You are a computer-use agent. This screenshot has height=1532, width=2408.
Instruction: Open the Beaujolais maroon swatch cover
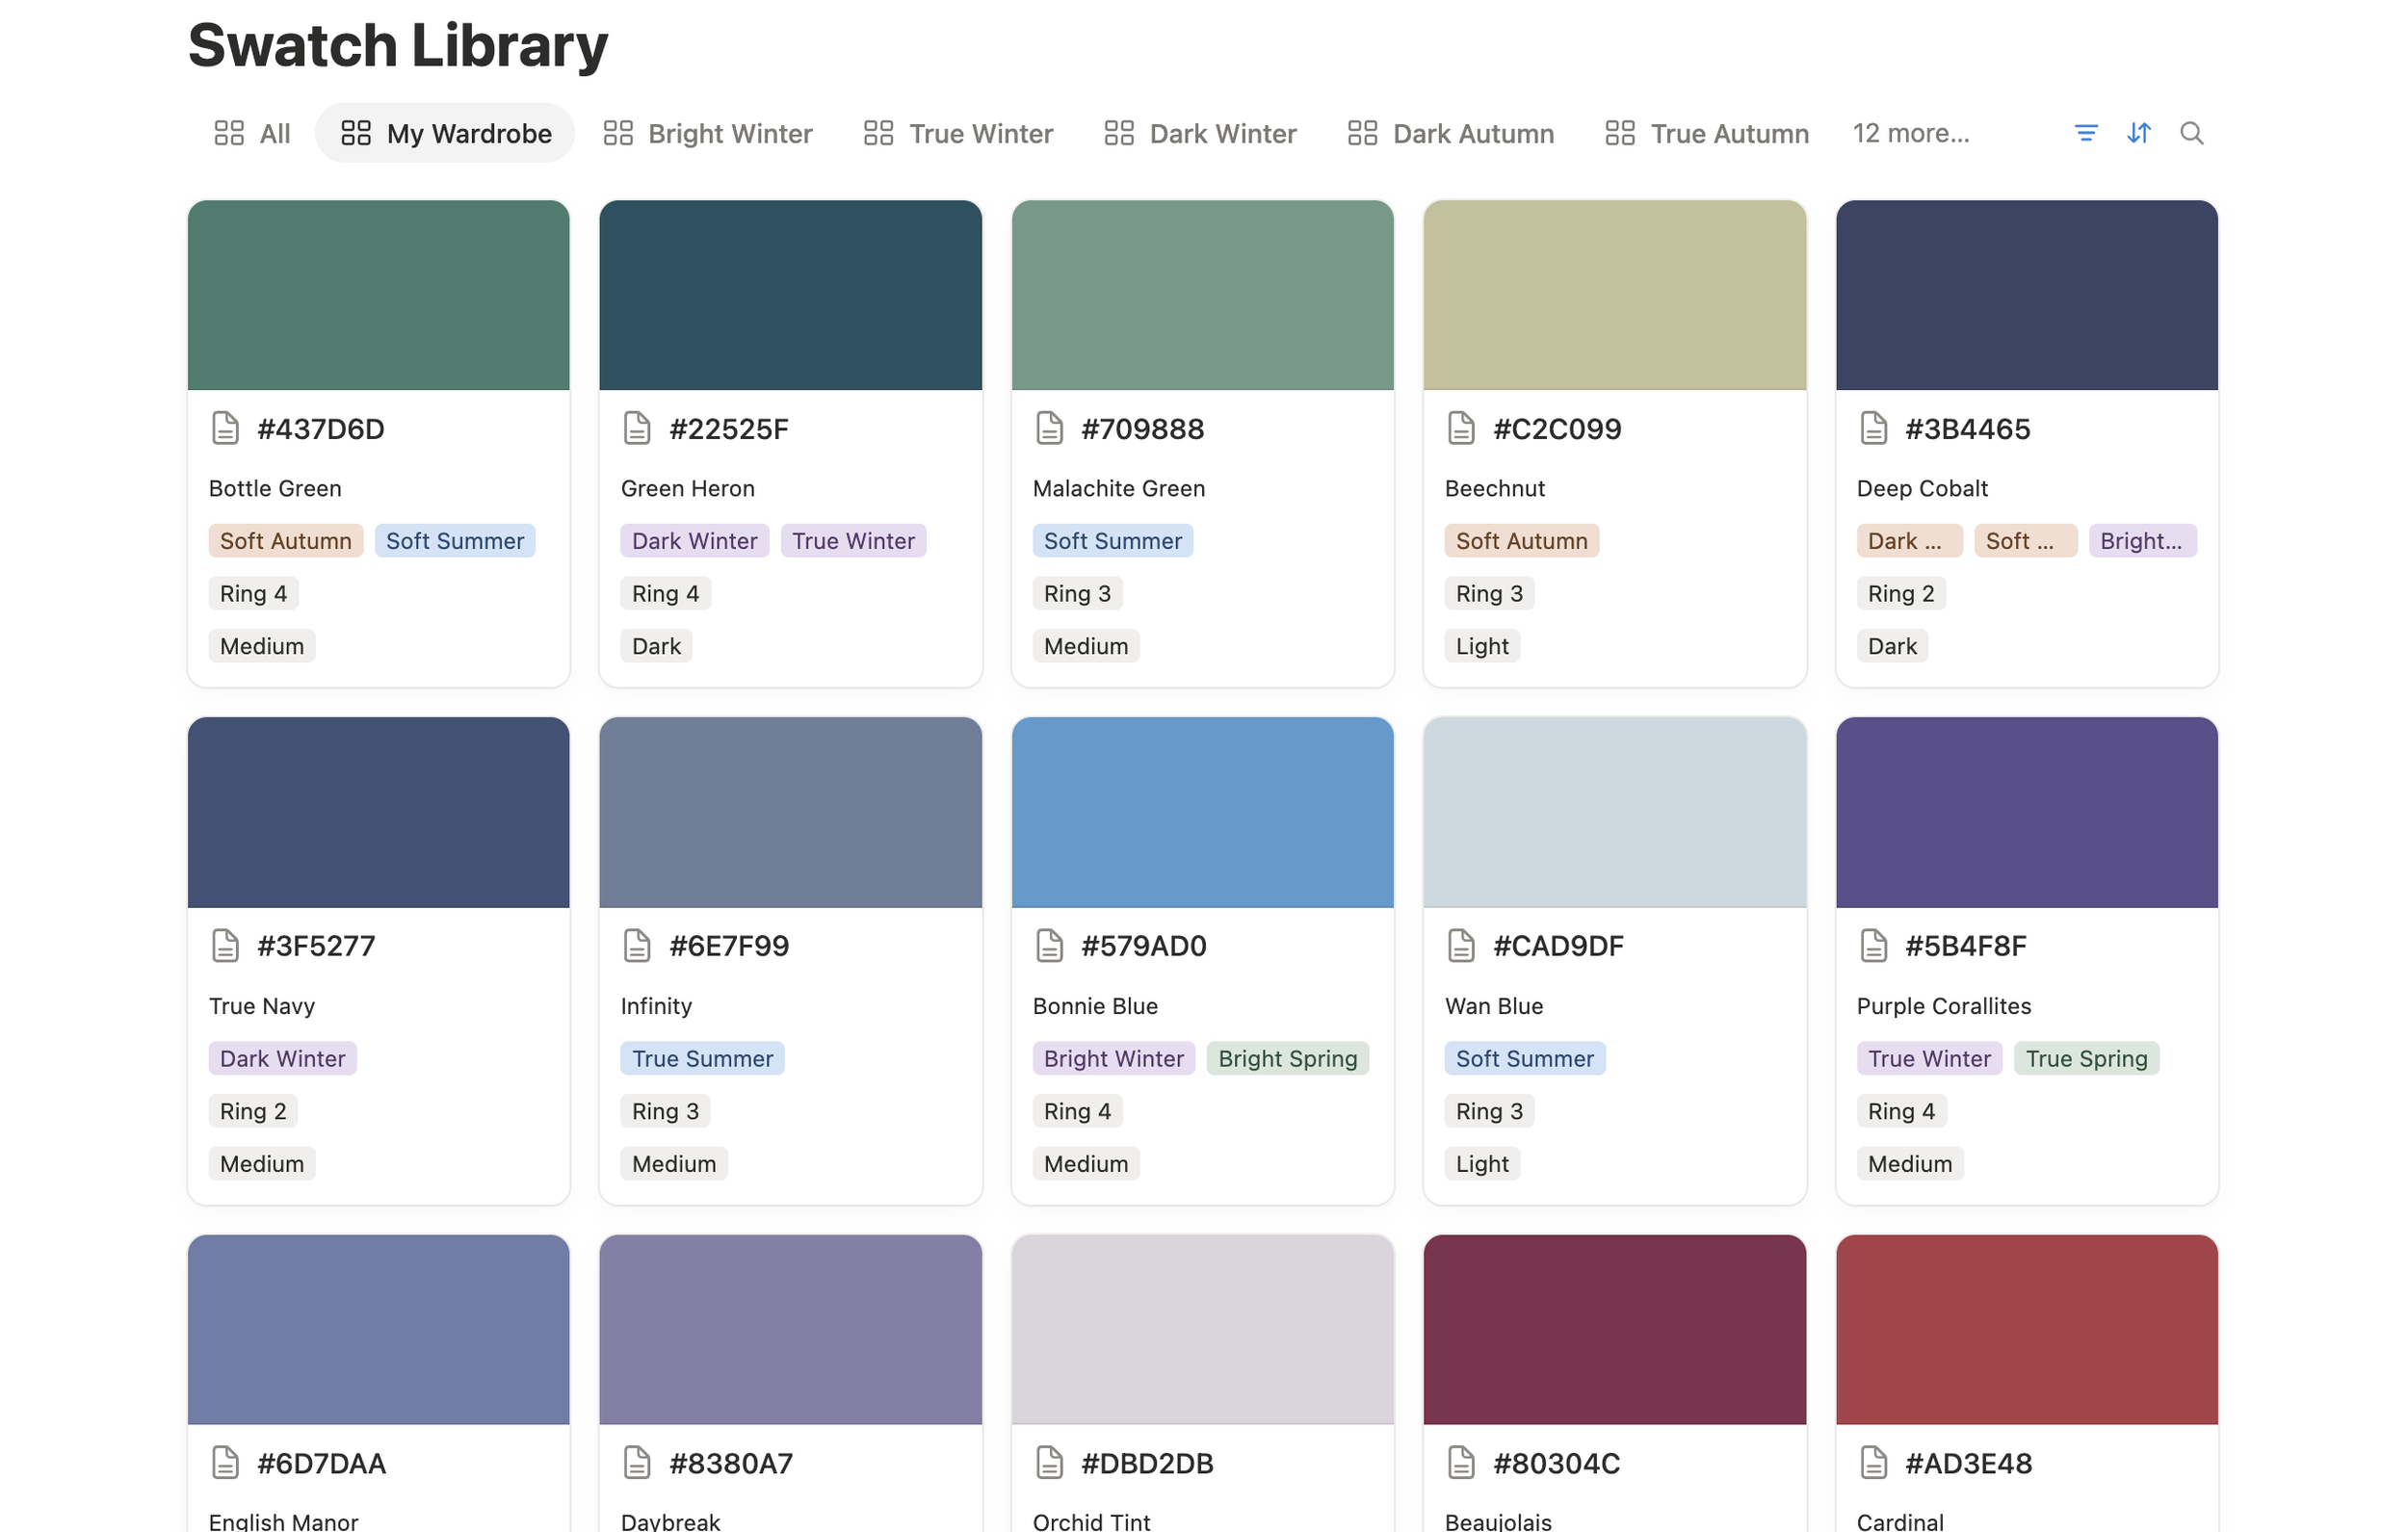point(1614,1329)
